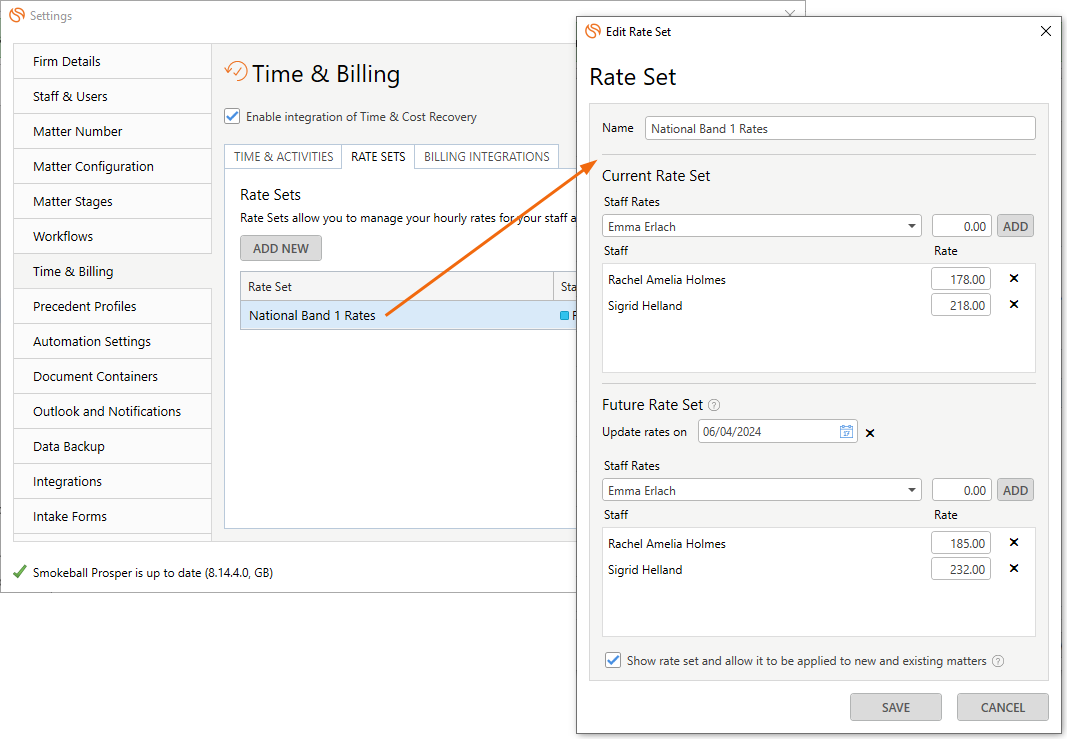Open current rate set staff dropdown

tap(761, 226)
